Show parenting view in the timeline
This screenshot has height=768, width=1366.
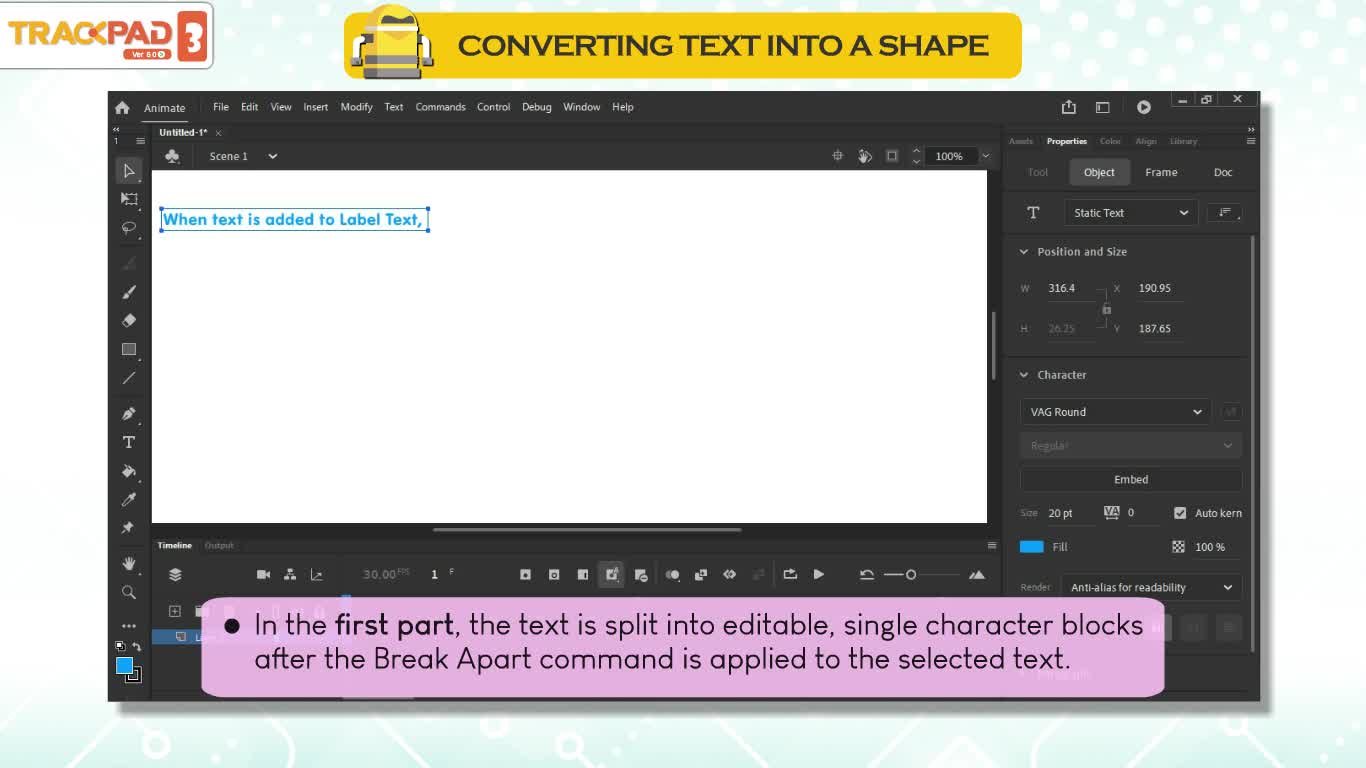(x=290, y=574)
